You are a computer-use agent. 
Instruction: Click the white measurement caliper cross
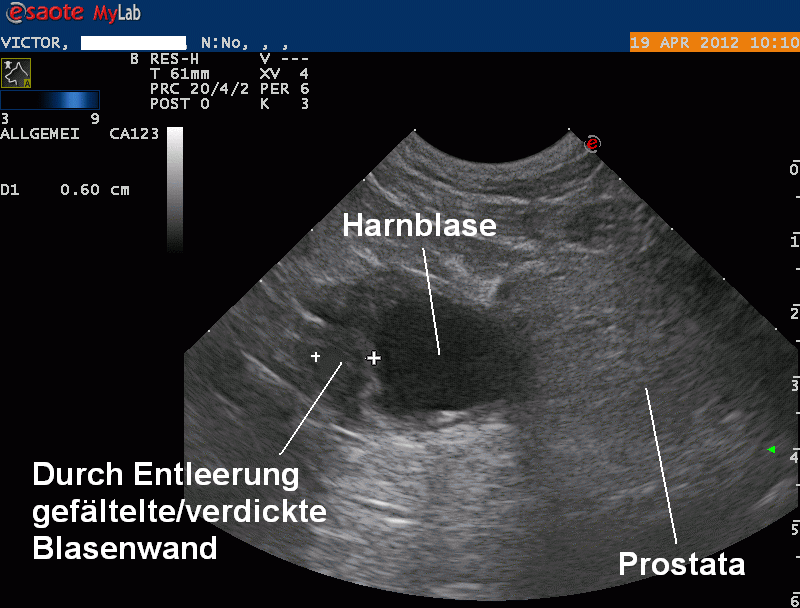[x=374, y=357]
